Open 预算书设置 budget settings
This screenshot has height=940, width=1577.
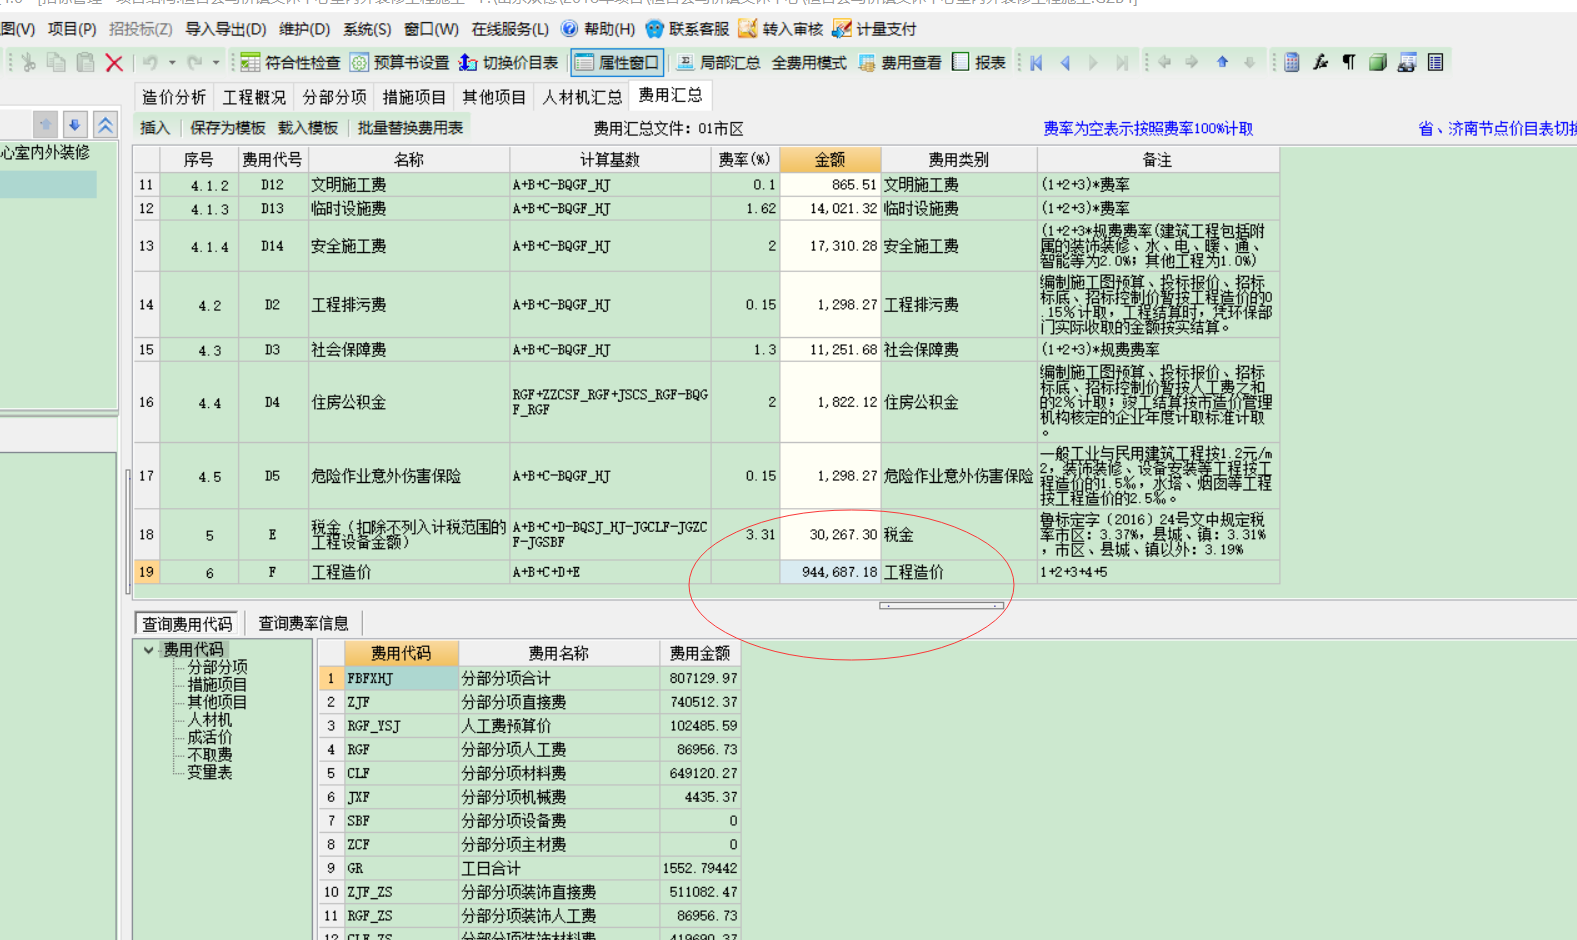coord(399,63)
